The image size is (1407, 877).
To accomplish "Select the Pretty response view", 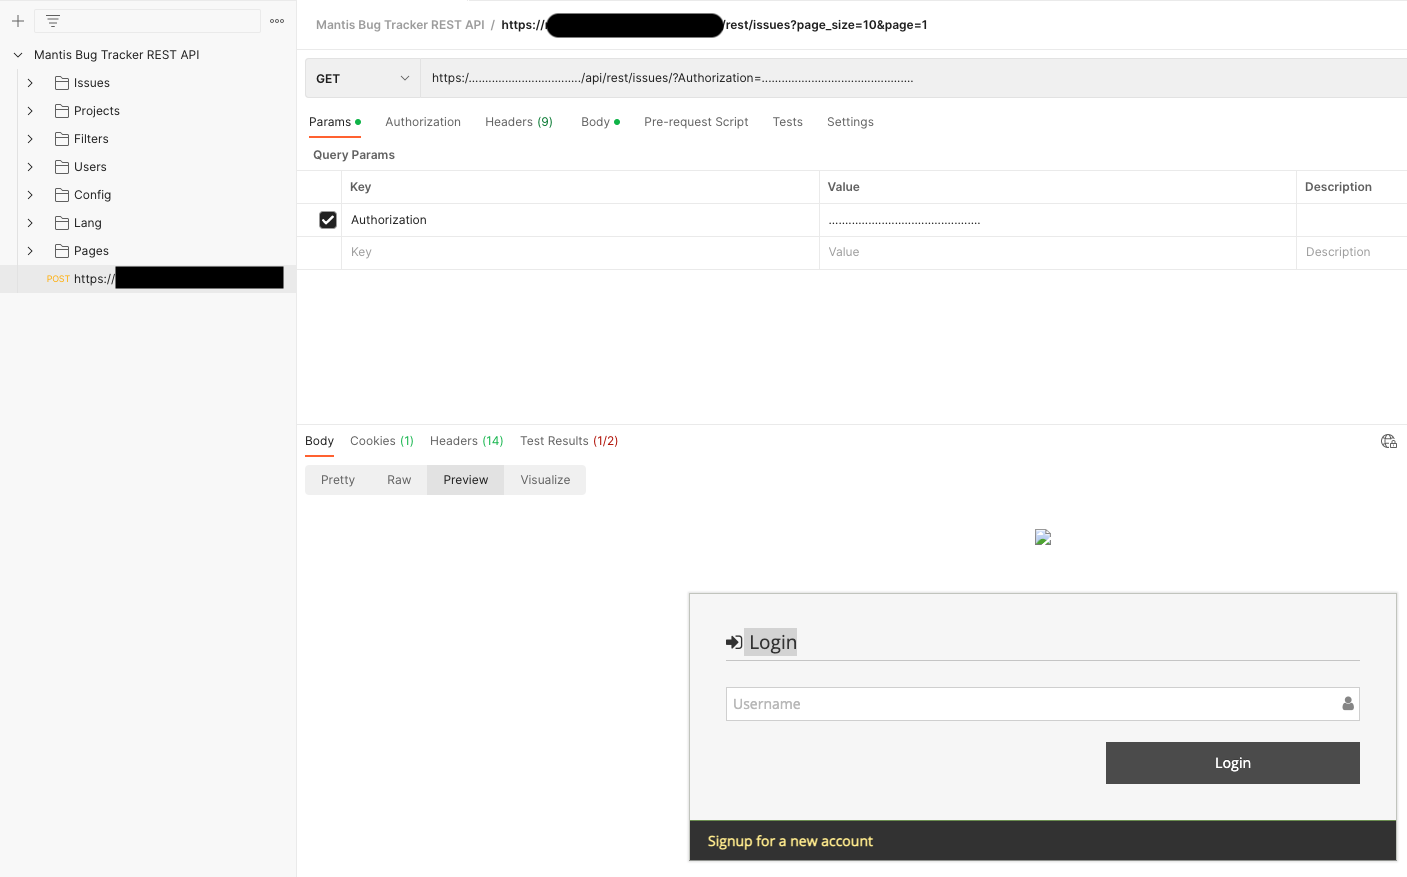I will point(338,480).
